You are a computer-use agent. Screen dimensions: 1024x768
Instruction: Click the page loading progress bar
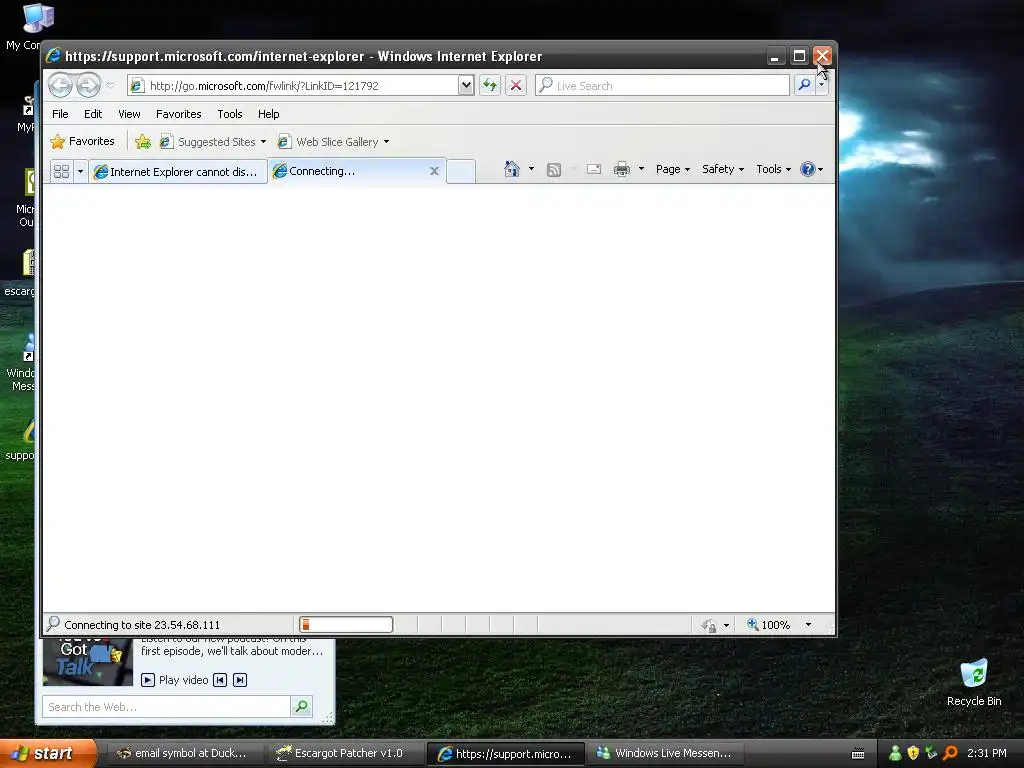click(x=346, y=625)
